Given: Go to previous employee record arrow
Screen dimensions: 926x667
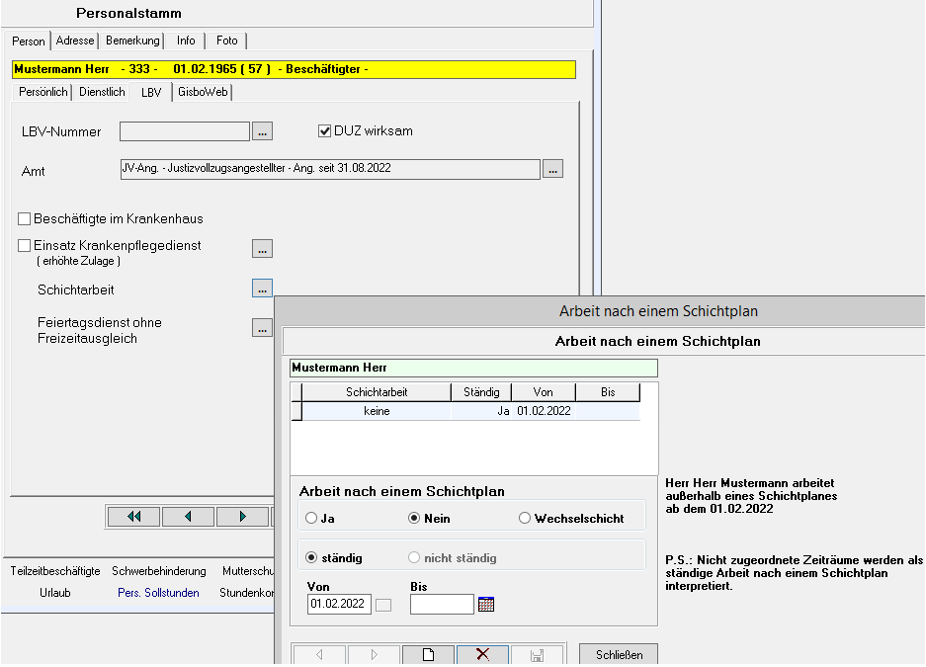Looking at the screenshot, I should (188, 517).
